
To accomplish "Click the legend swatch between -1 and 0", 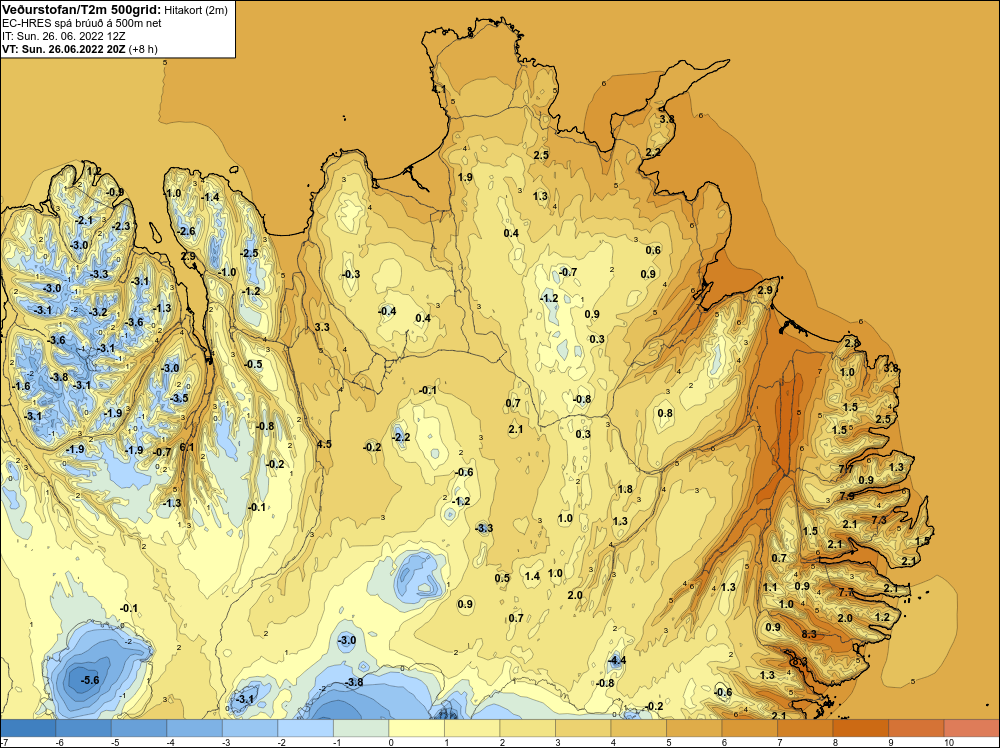I will [x=361, y=728].
